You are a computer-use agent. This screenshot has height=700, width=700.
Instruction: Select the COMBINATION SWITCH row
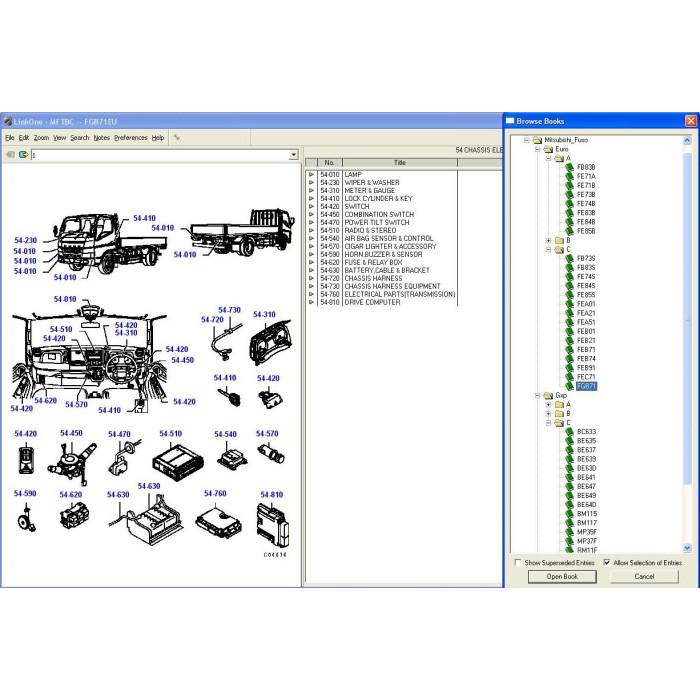379,214
